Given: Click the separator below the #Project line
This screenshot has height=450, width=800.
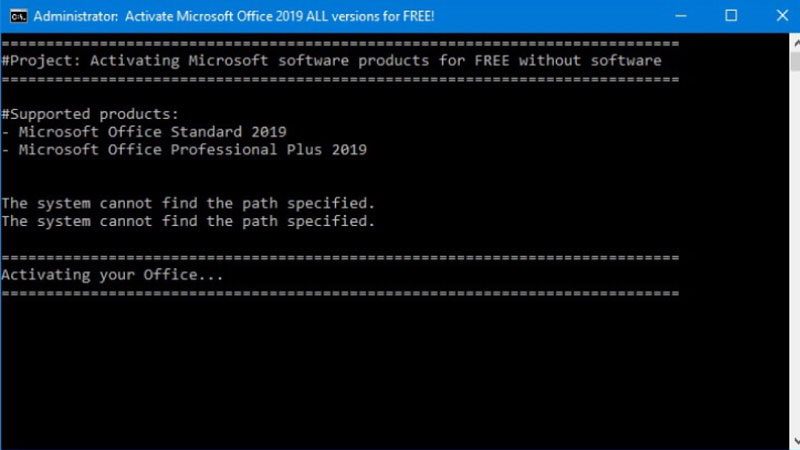Looking at the screenshot, I should 340,78.
